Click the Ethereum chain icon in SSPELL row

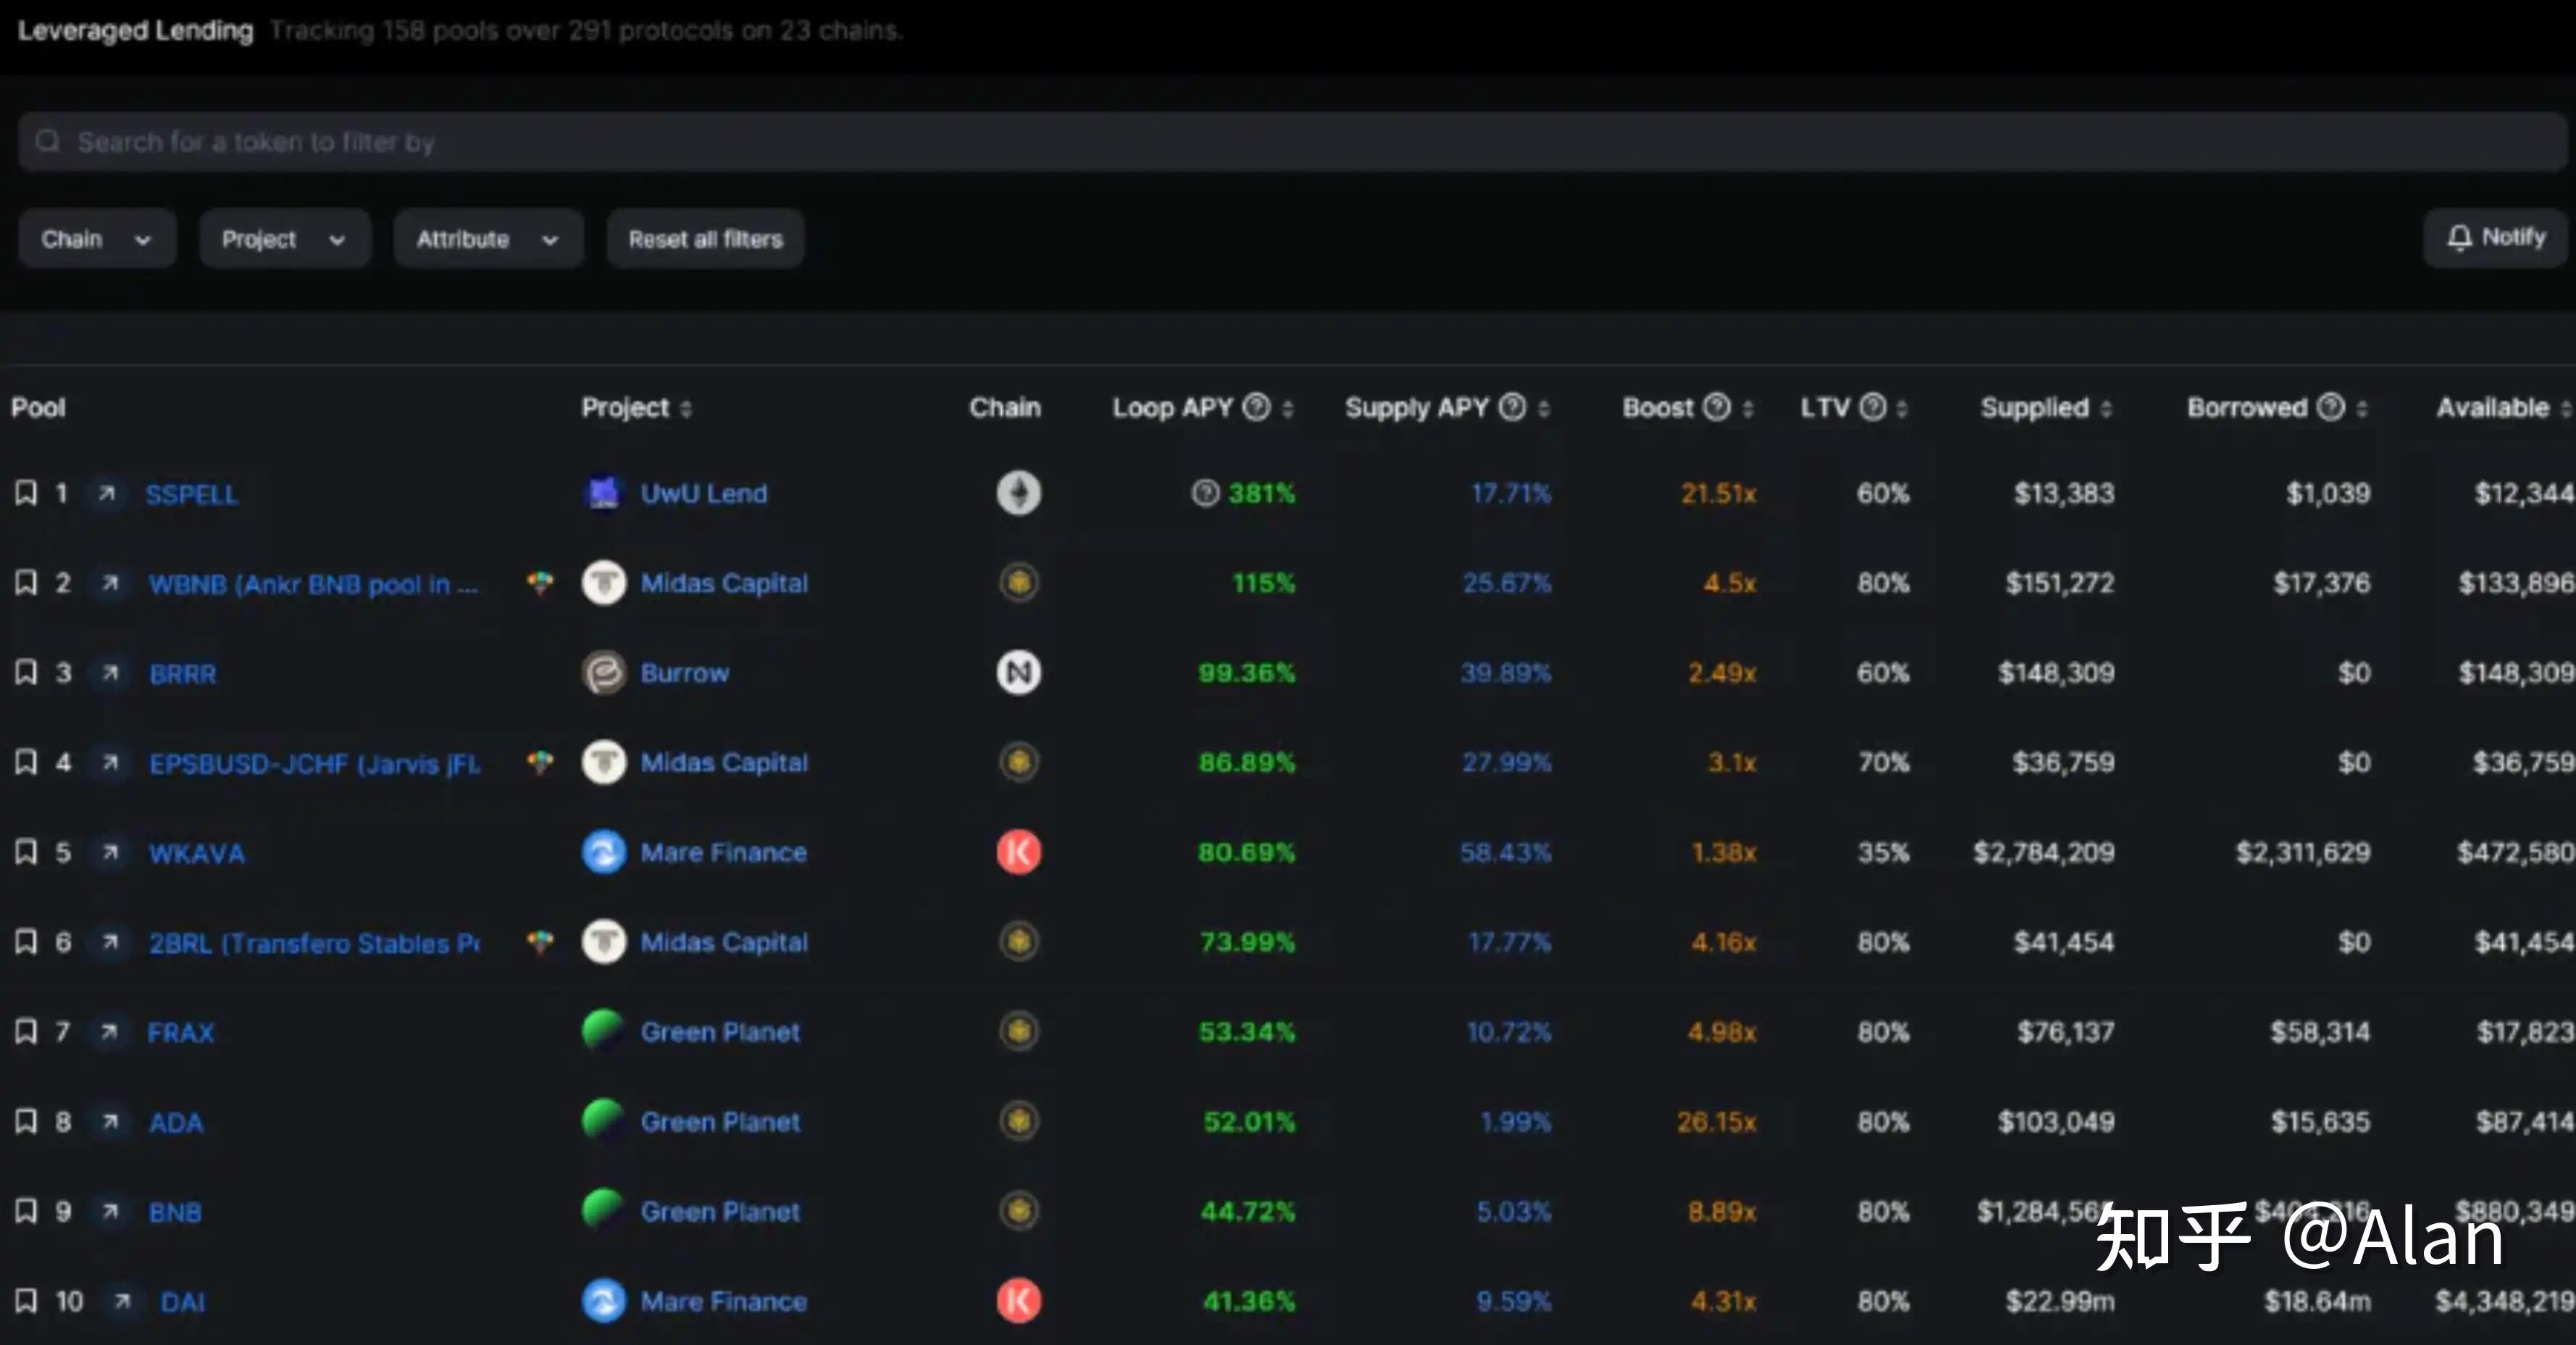[x=1018, y=493]
